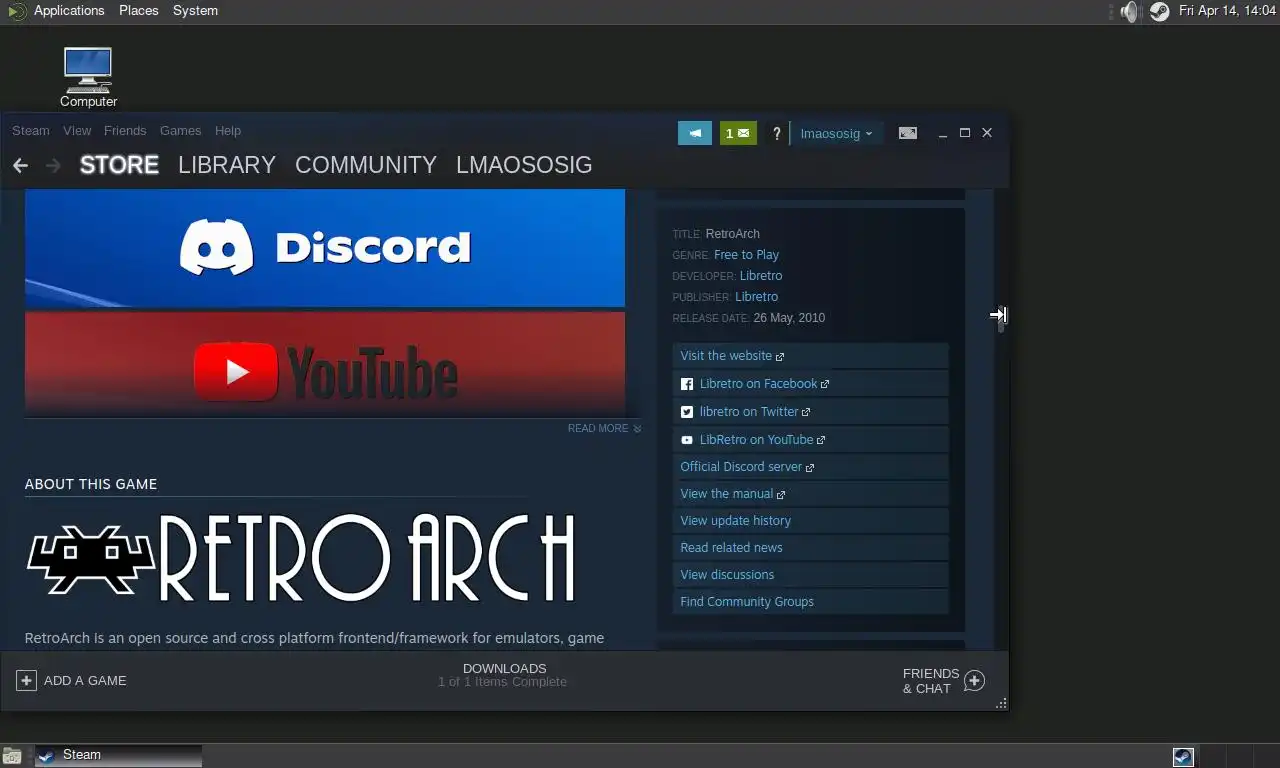The height and width of the screenshot is (768, 1280).
Task: Switch to the COMMUNITY tab
Action: 366,165
